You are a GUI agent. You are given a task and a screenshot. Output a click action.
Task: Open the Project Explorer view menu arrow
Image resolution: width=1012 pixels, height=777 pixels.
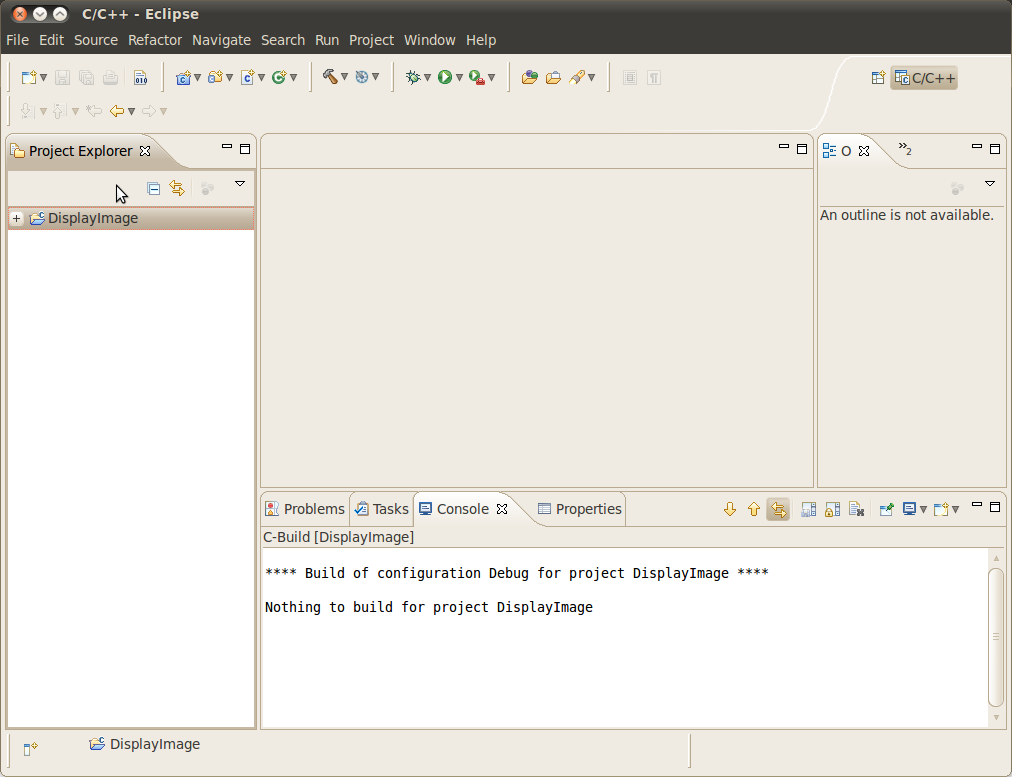240,184
